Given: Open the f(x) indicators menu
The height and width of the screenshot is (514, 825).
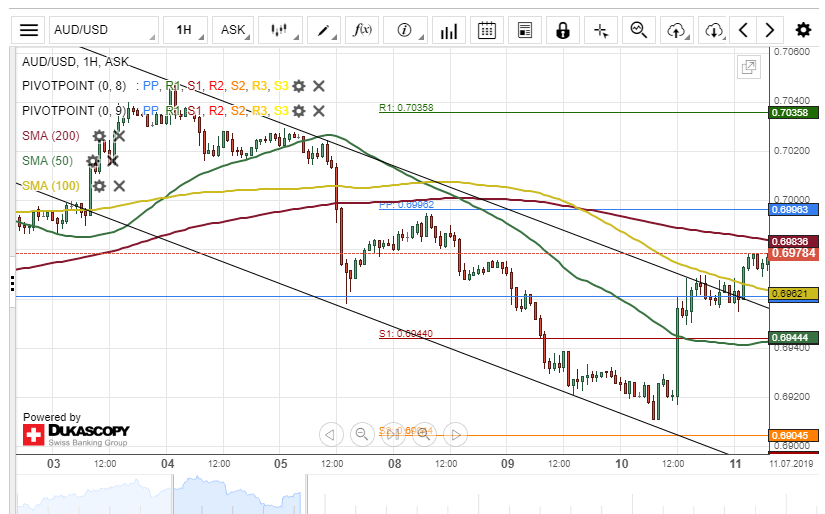Looking at the screenshot, I should click(362, 30).
